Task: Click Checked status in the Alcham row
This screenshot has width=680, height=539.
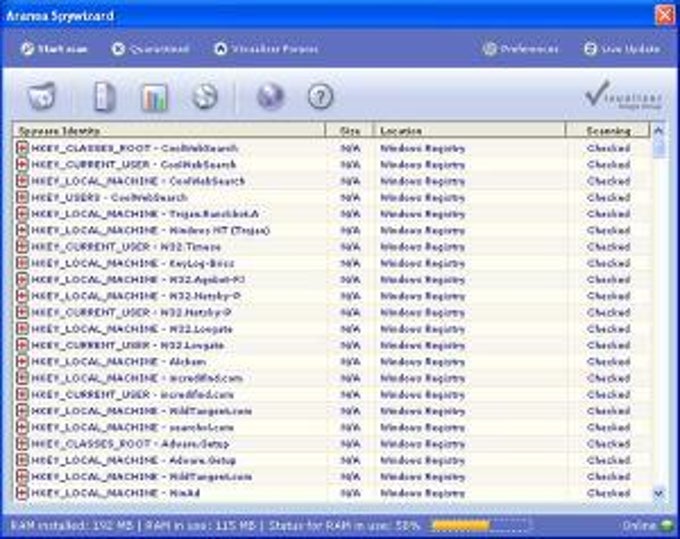Action: coord(608,362)
